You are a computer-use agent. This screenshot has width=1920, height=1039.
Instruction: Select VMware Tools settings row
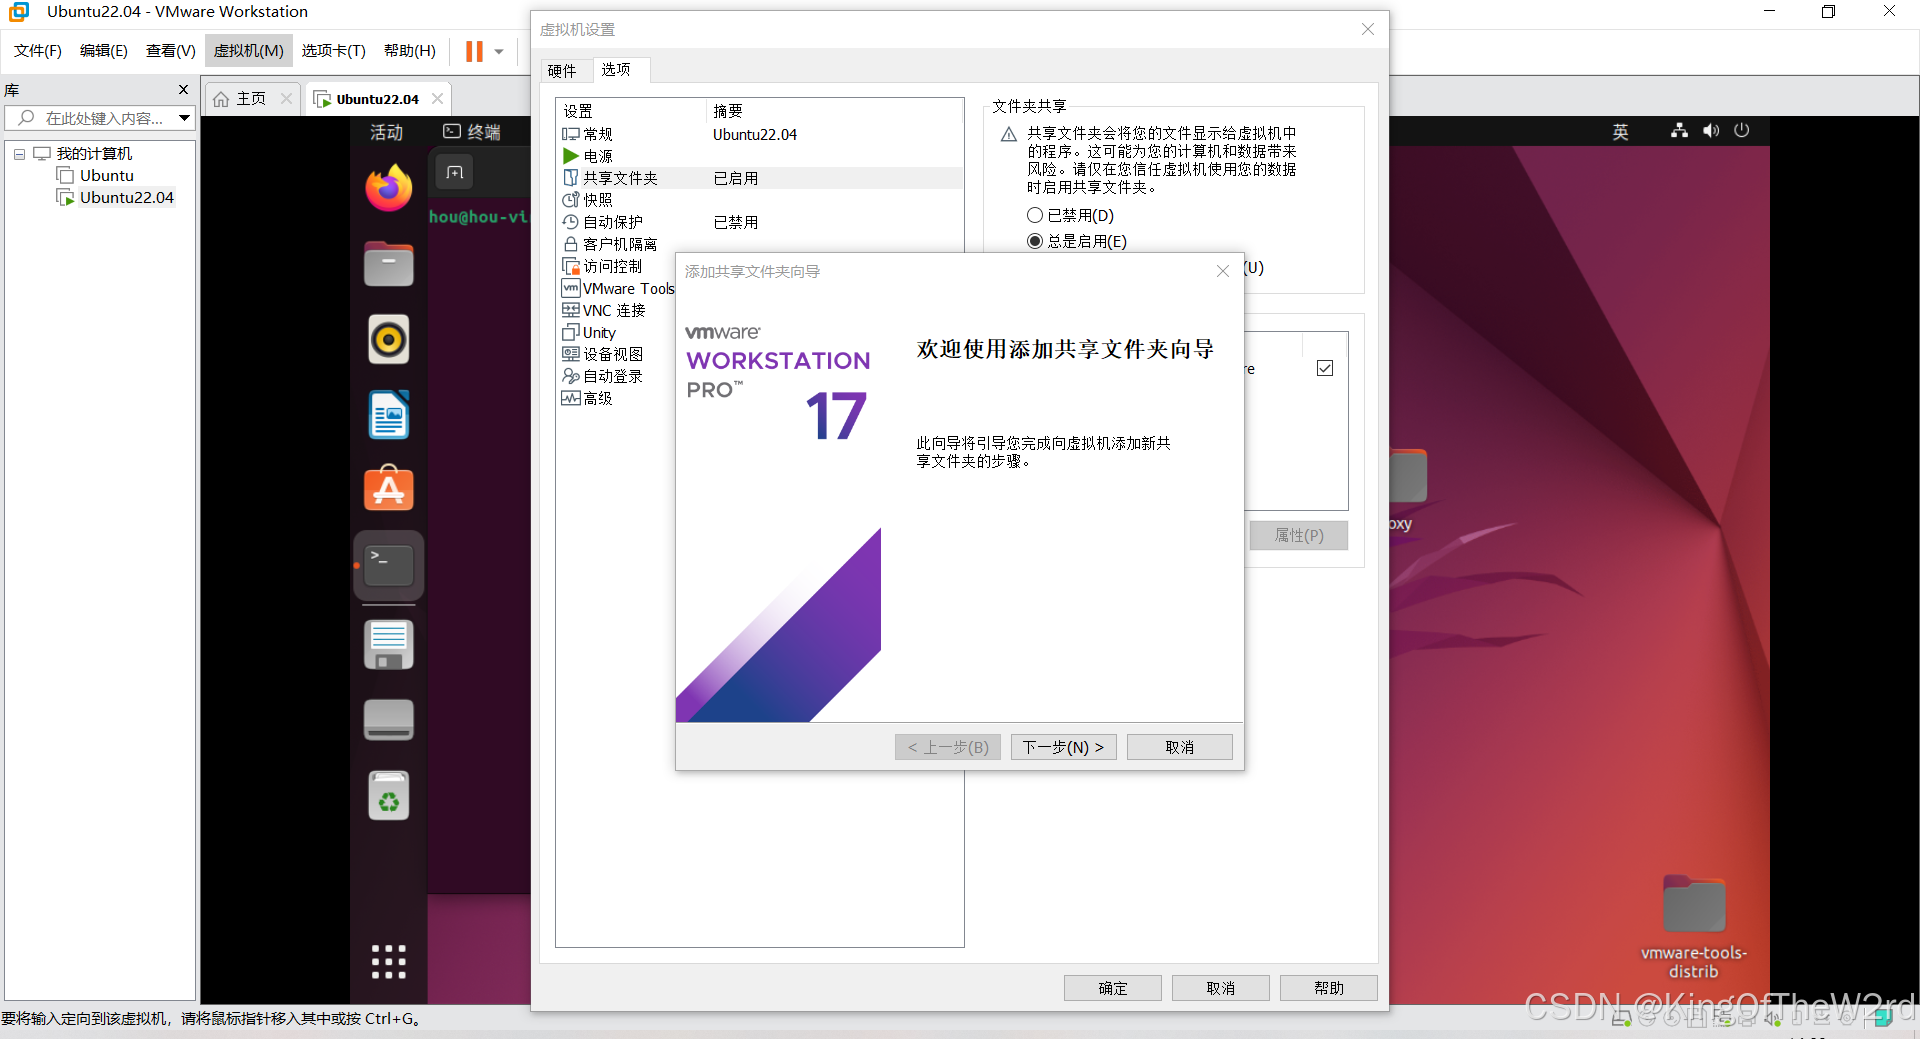617,288
